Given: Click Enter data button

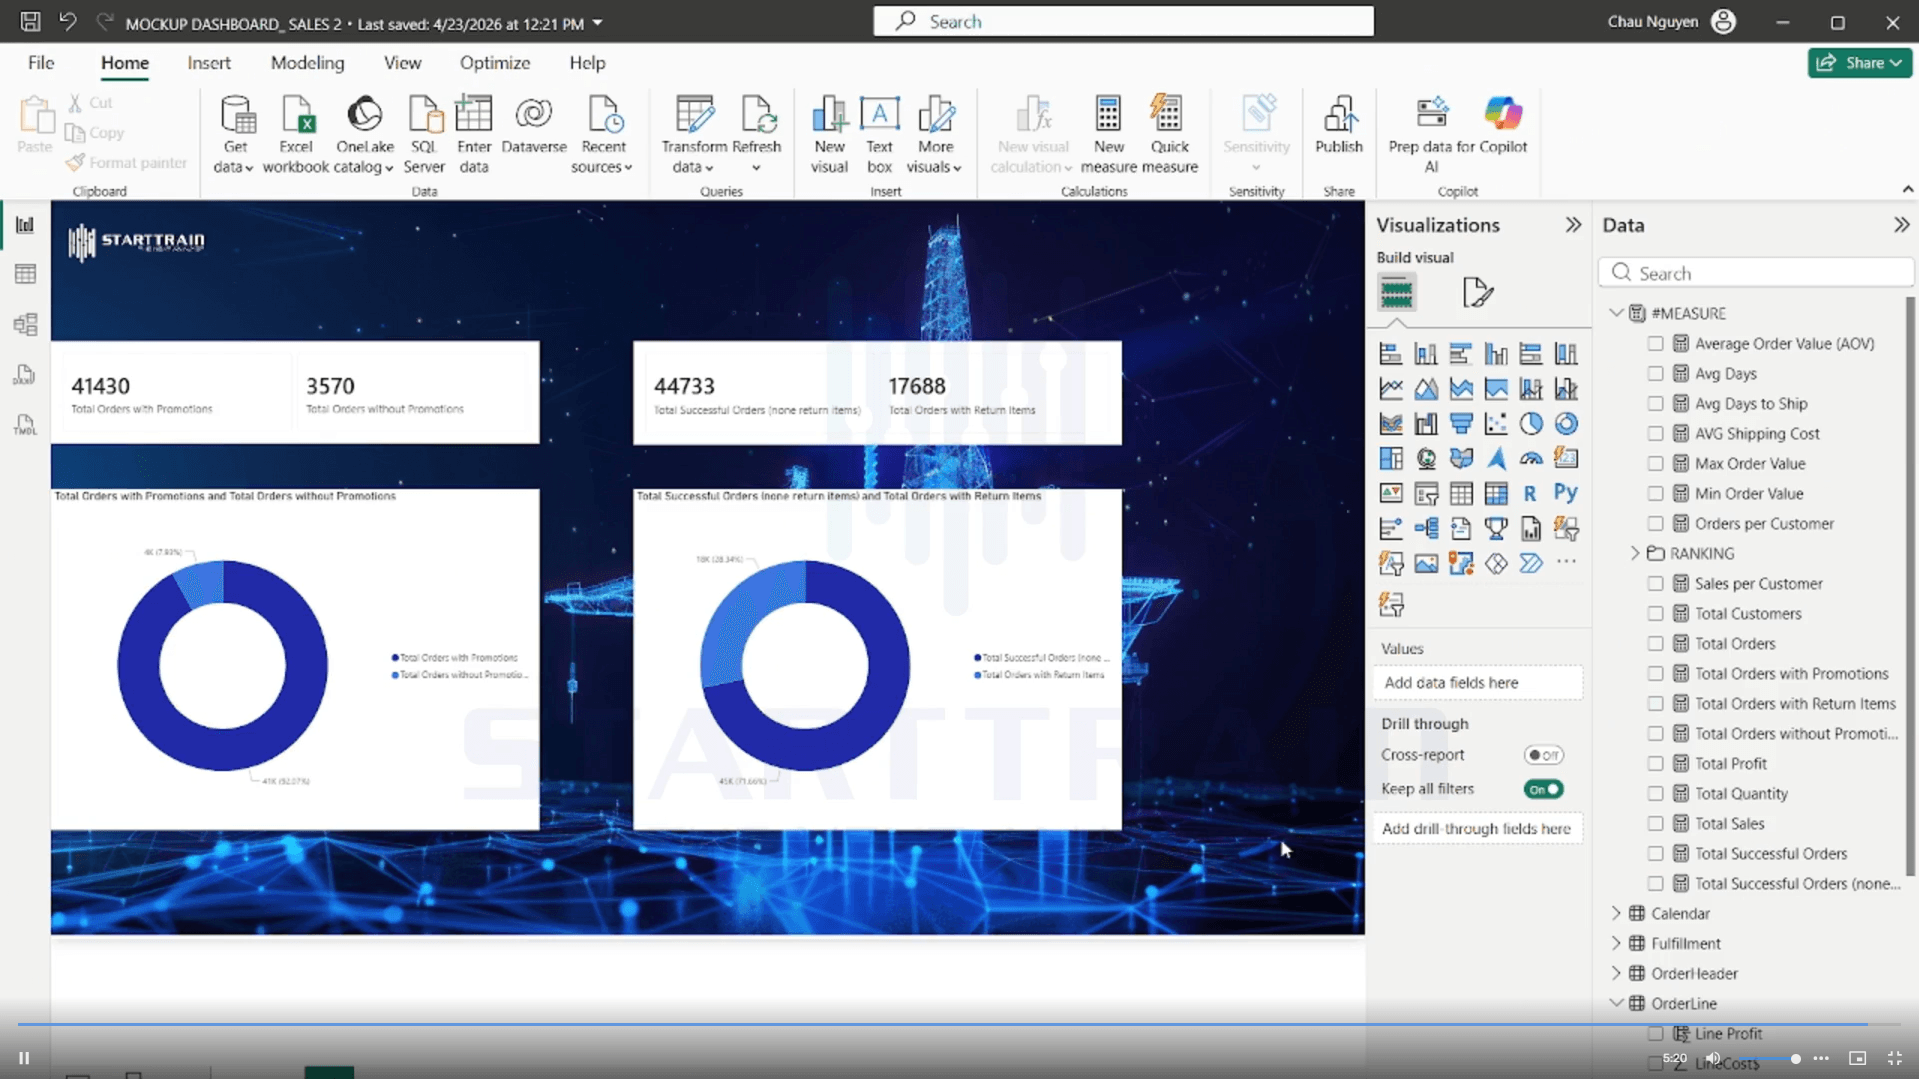Looking at the screenshot, I should [x=474, y=134].
